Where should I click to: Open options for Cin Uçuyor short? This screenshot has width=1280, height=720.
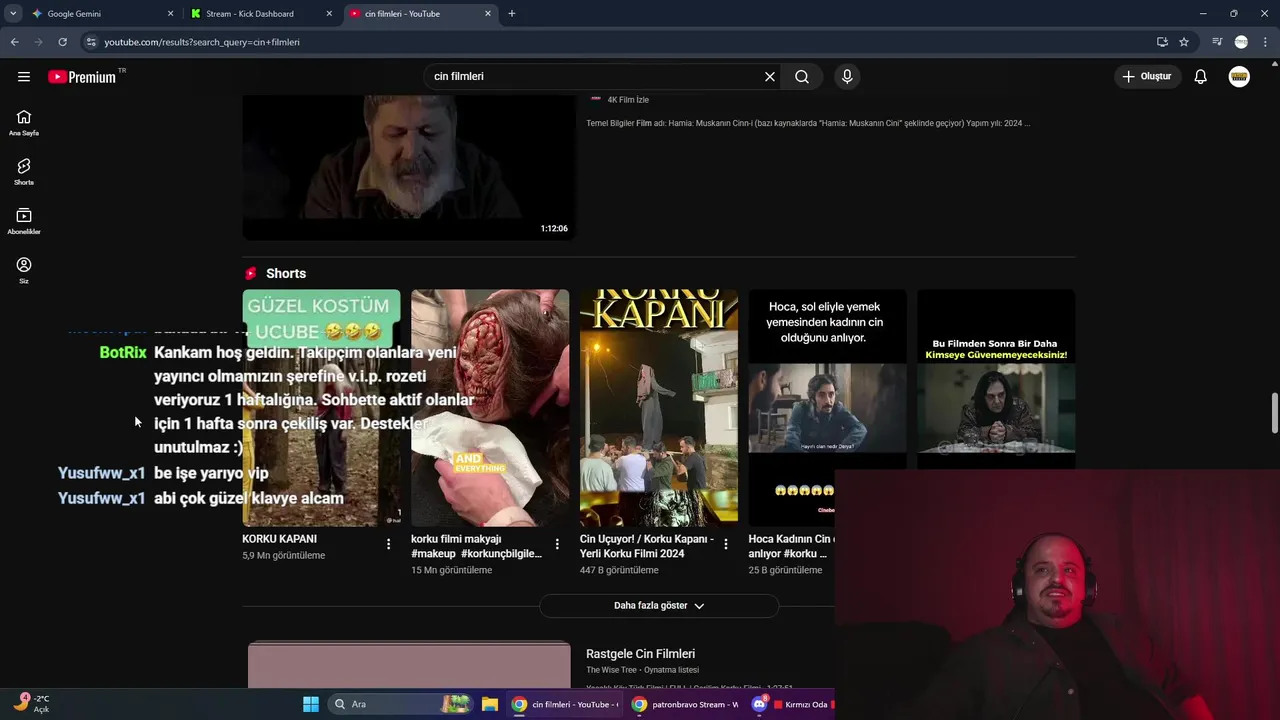pos(726,544)
